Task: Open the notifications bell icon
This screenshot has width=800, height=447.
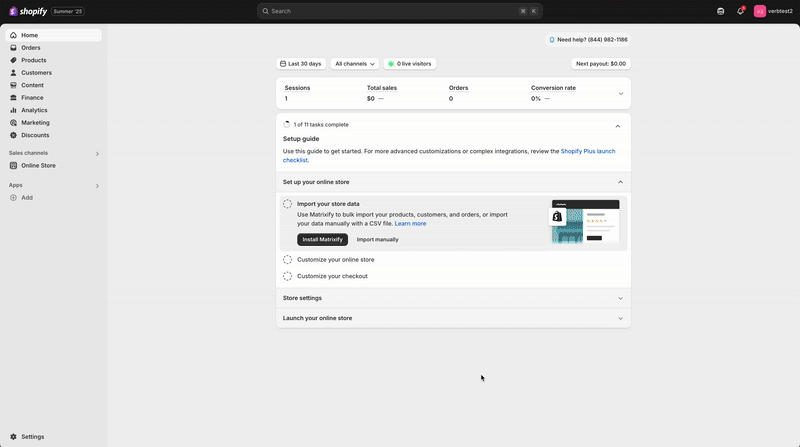Action: tap(740, 11)
